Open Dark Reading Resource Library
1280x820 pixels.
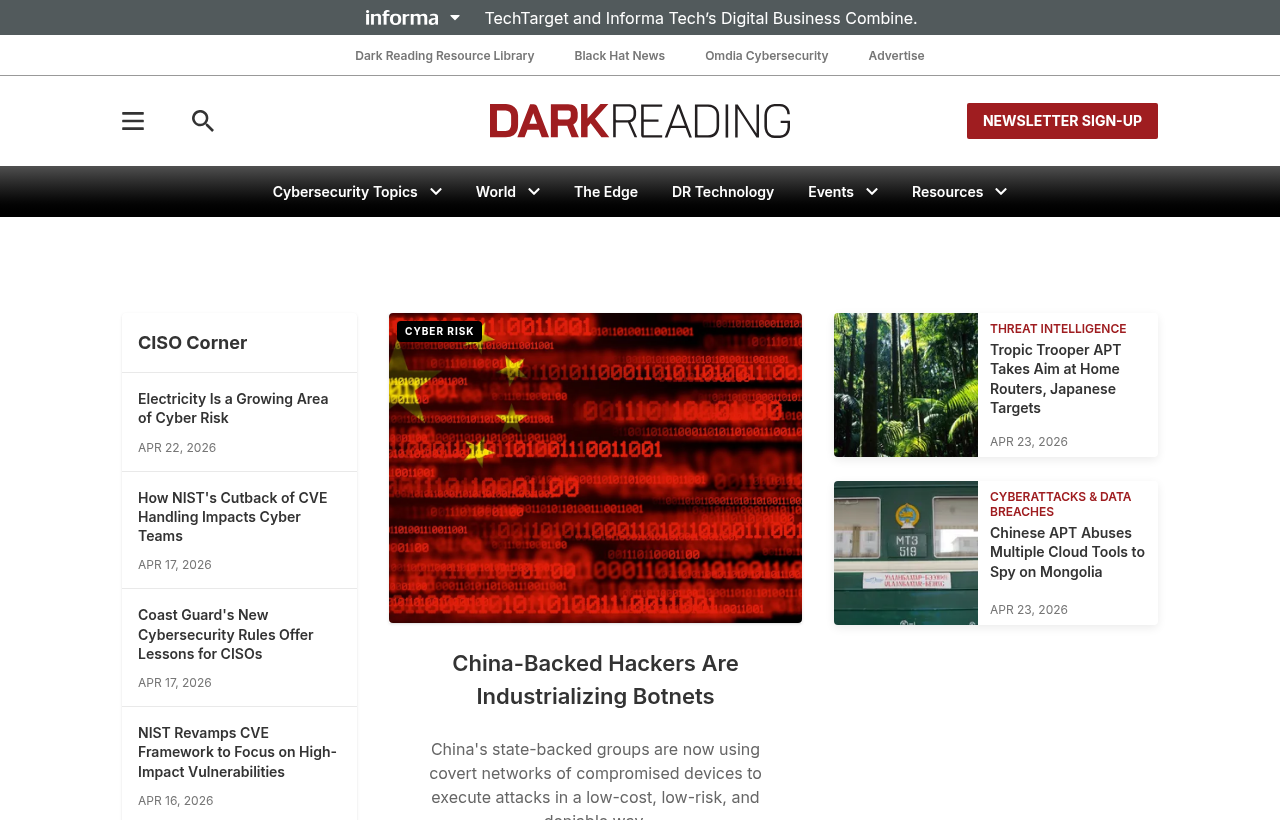pos(444,54)
